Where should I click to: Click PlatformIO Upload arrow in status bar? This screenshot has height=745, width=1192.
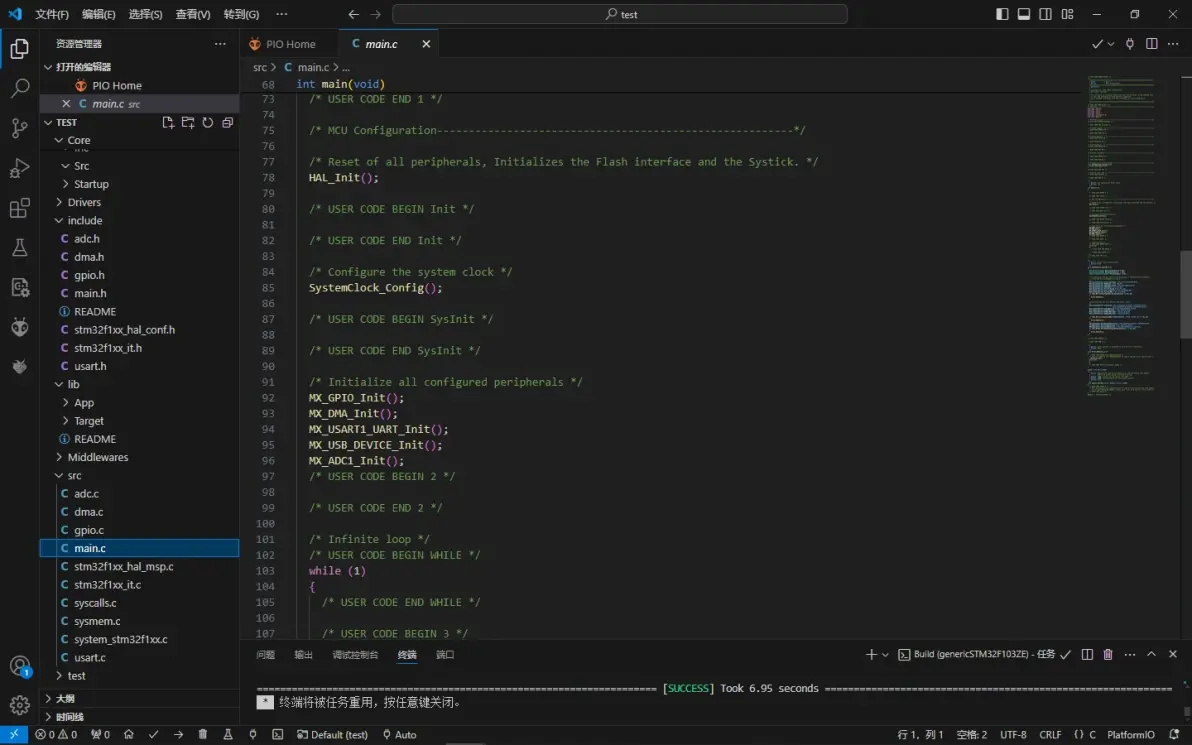tap(178, 734)
